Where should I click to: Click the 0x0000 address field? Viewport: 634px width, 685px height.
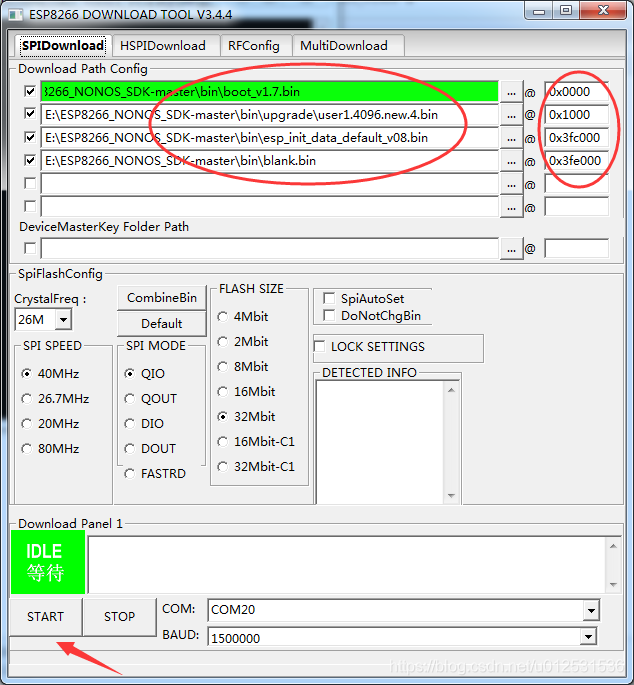(x=576, y=92)
